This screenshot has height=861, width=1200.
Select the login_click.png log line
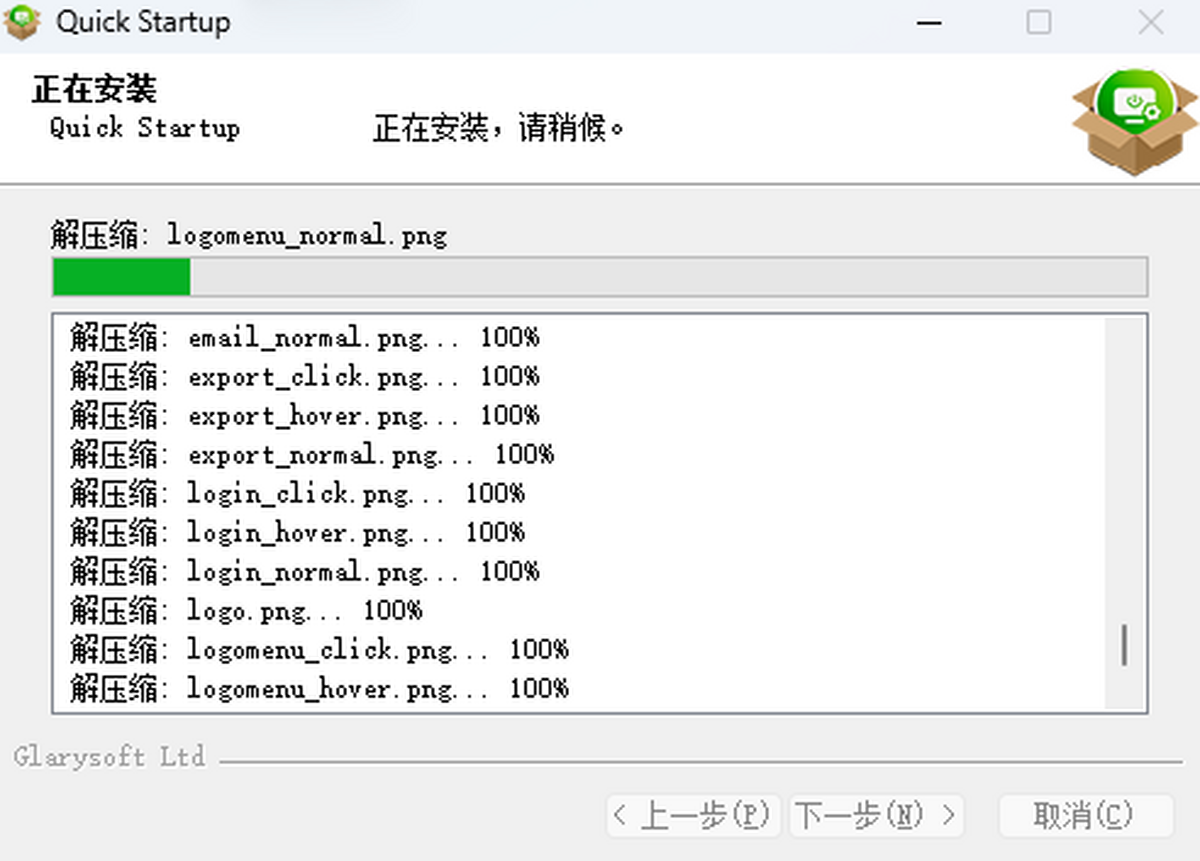tap(297, 494)
